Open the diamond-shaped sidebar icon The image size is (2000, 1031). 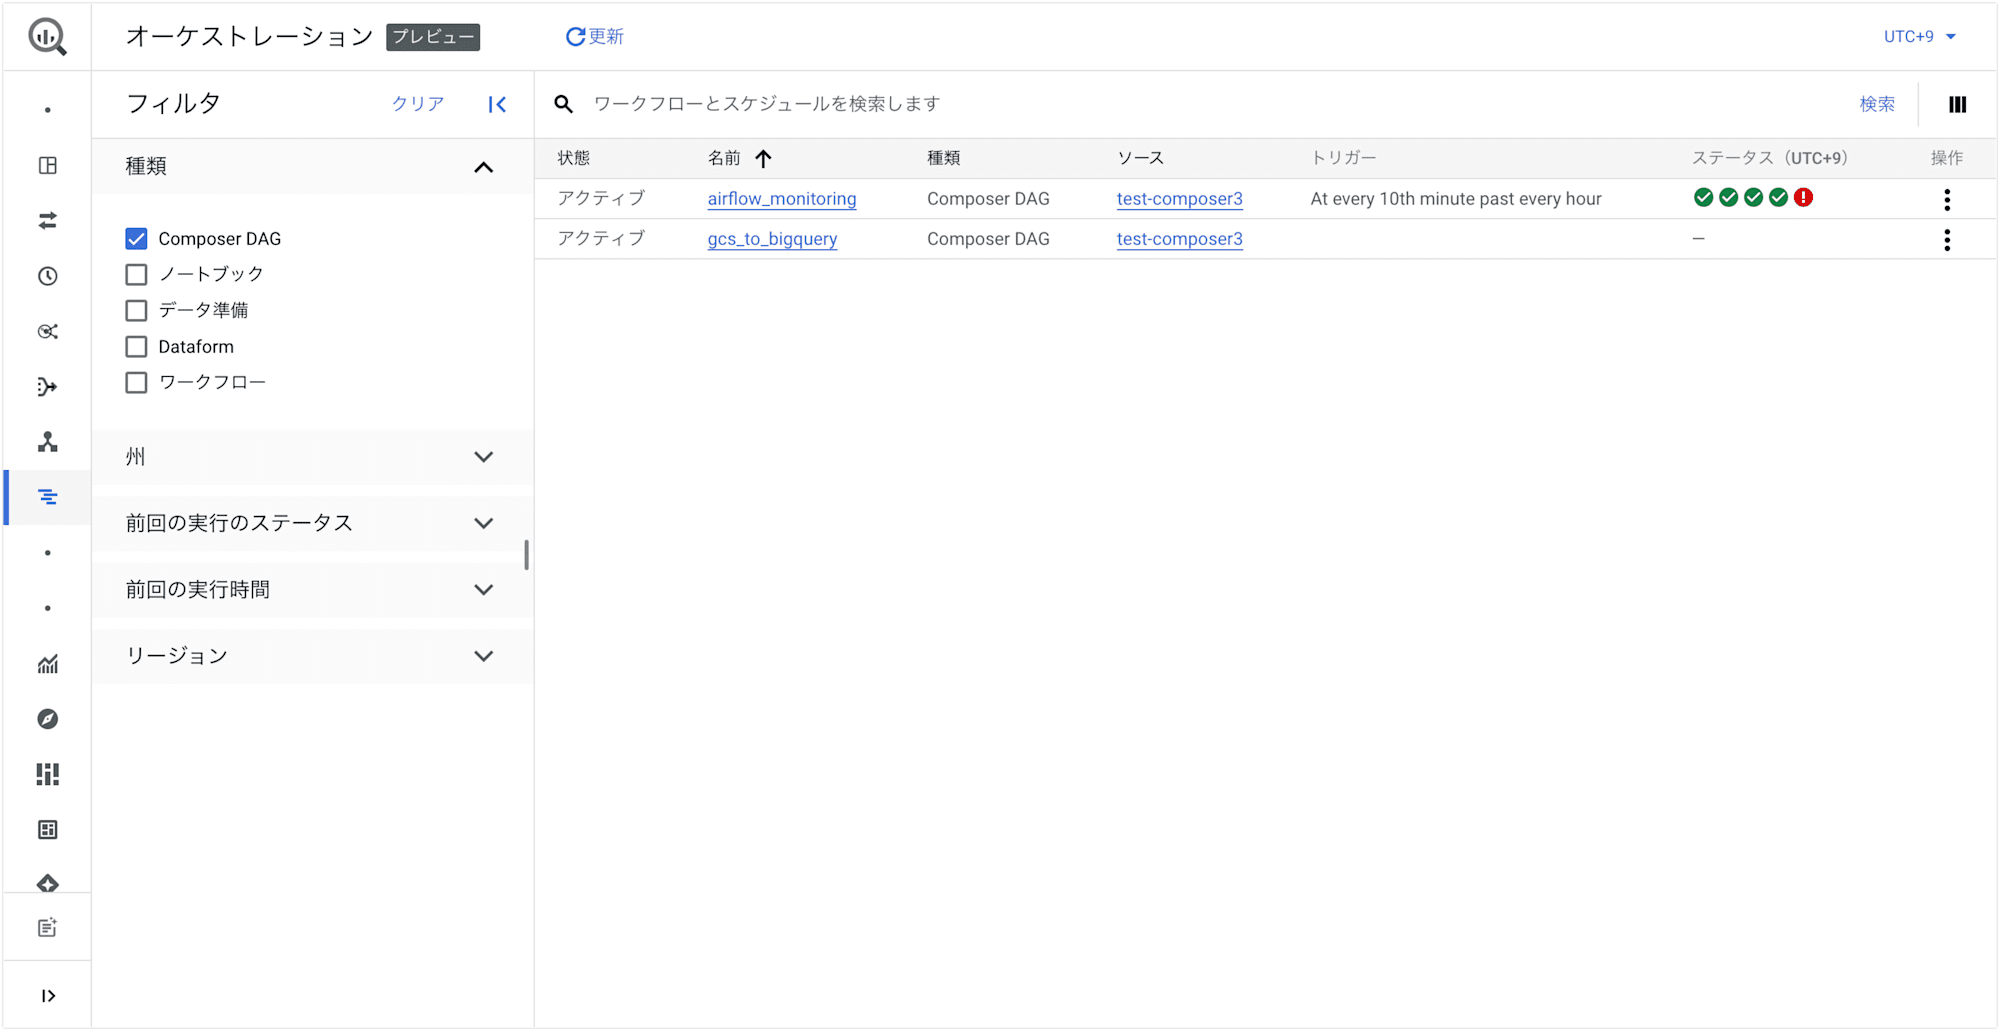pos(47,883)
